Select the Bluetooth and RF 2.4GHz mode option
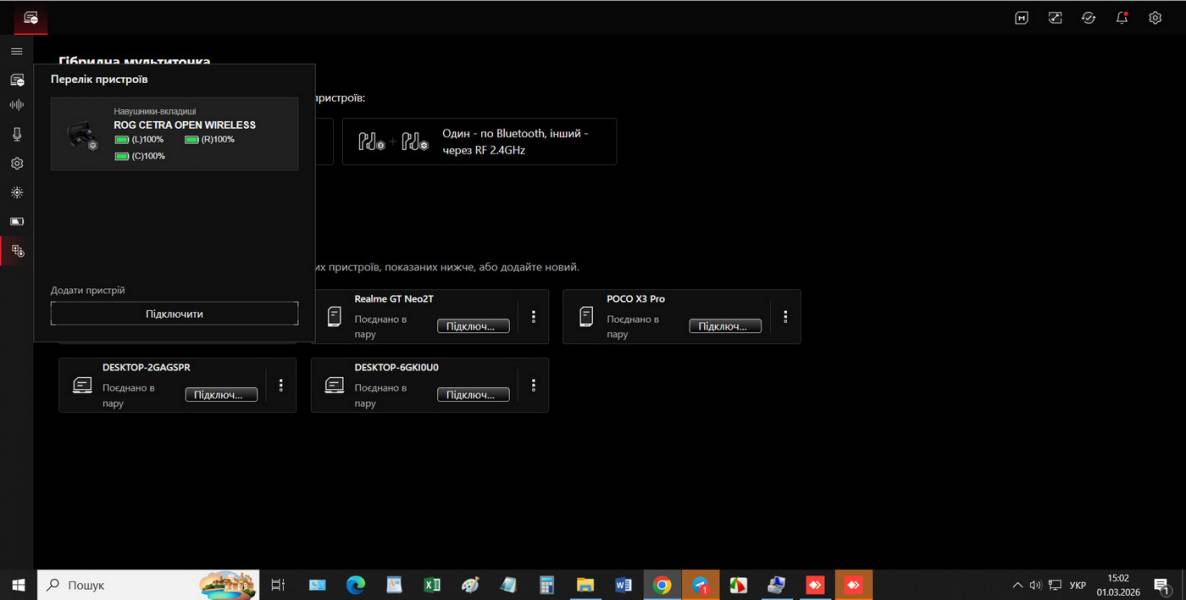 [x=479, y=142]
